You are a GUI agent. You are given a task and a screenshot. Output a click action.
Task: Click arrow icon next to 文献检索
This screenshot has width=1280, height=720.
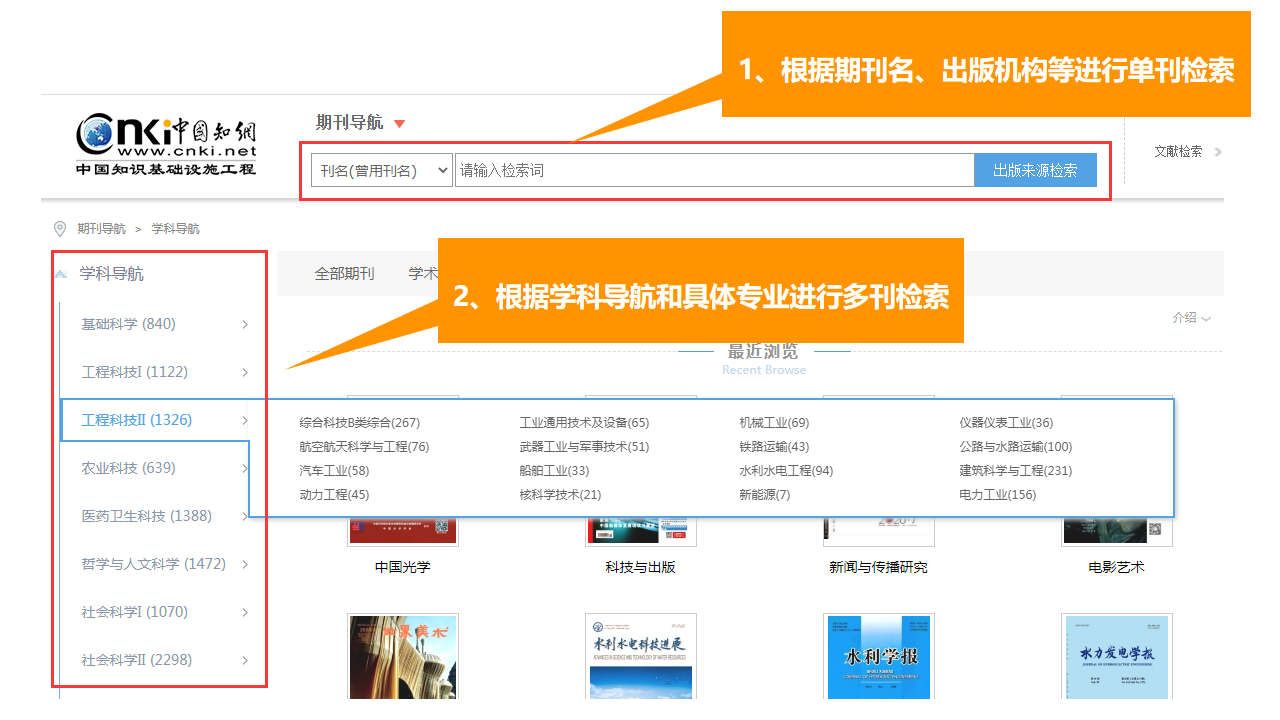click(1217, 152)
